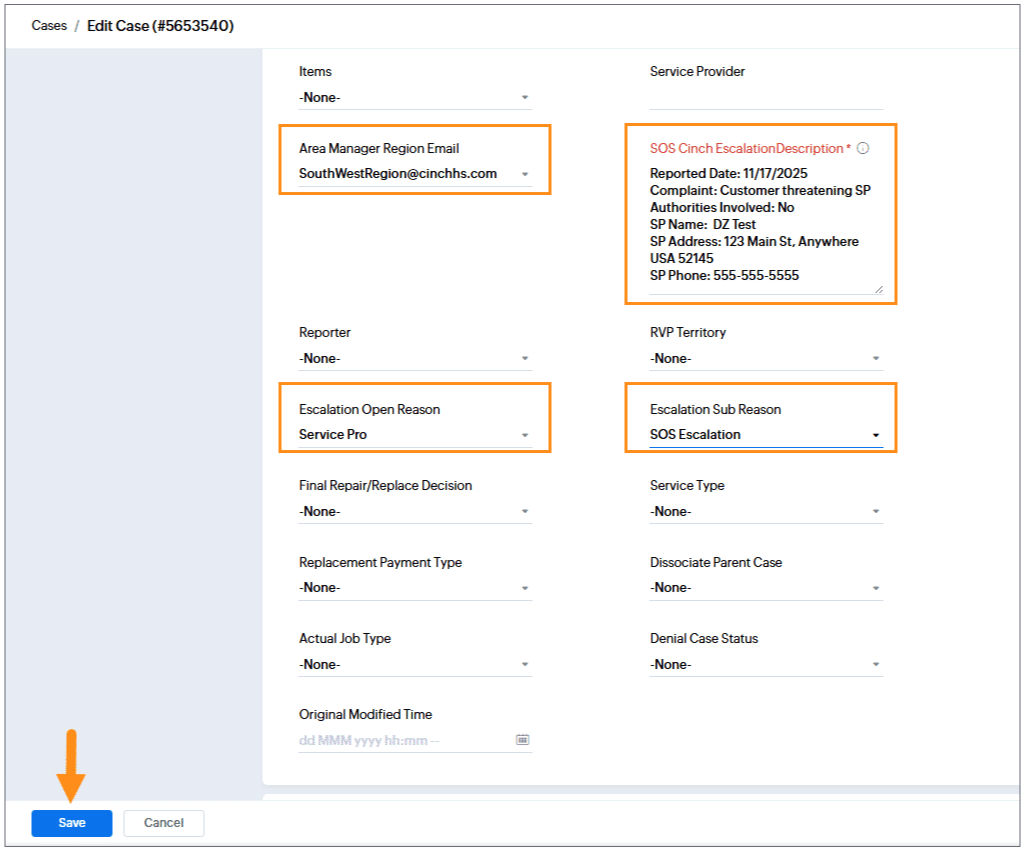Save the case edits
Viewport: 1025px width, 848px height.
[72, 823]
